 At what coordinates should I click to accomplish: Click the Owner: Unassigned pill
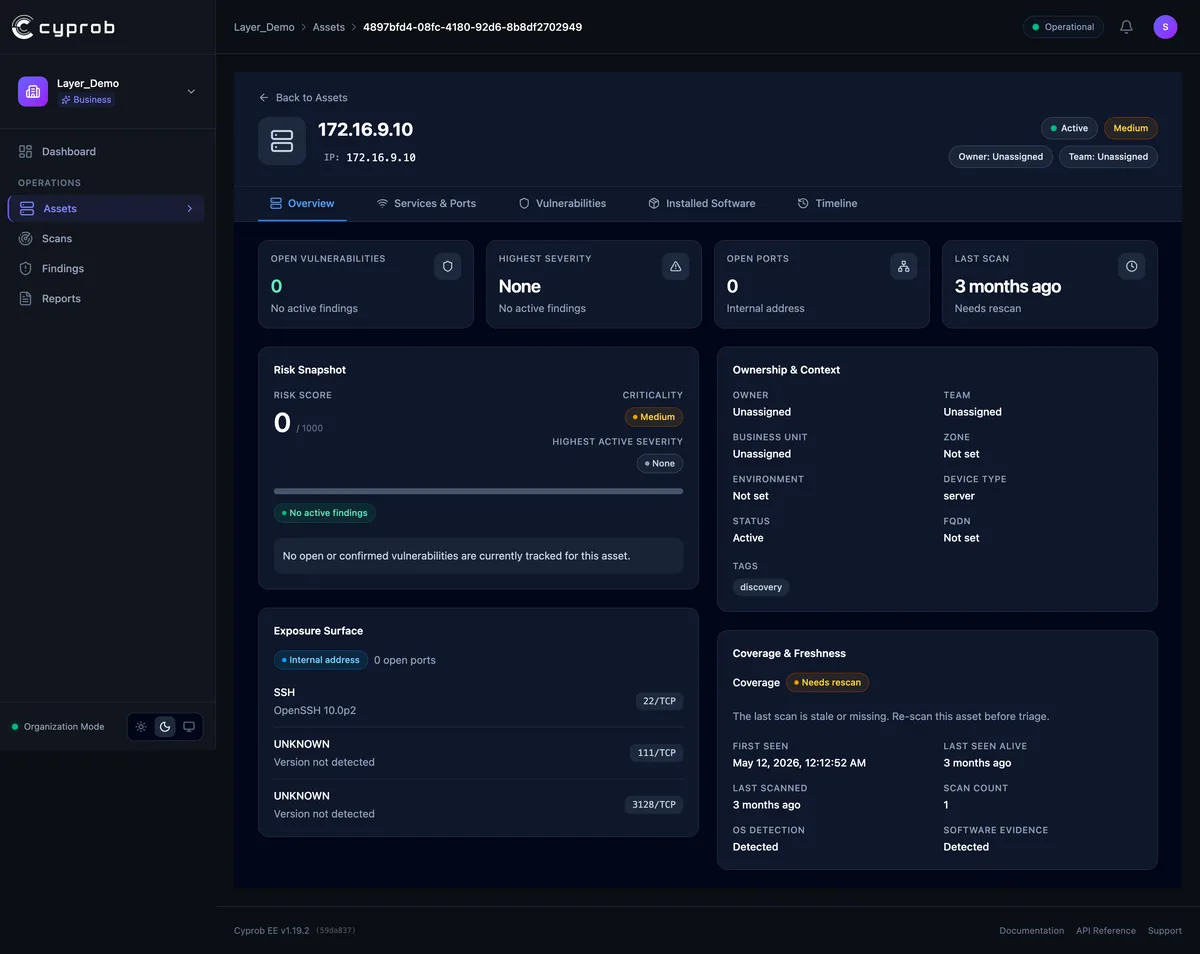pyautogui.click(x=1000, y=156)
